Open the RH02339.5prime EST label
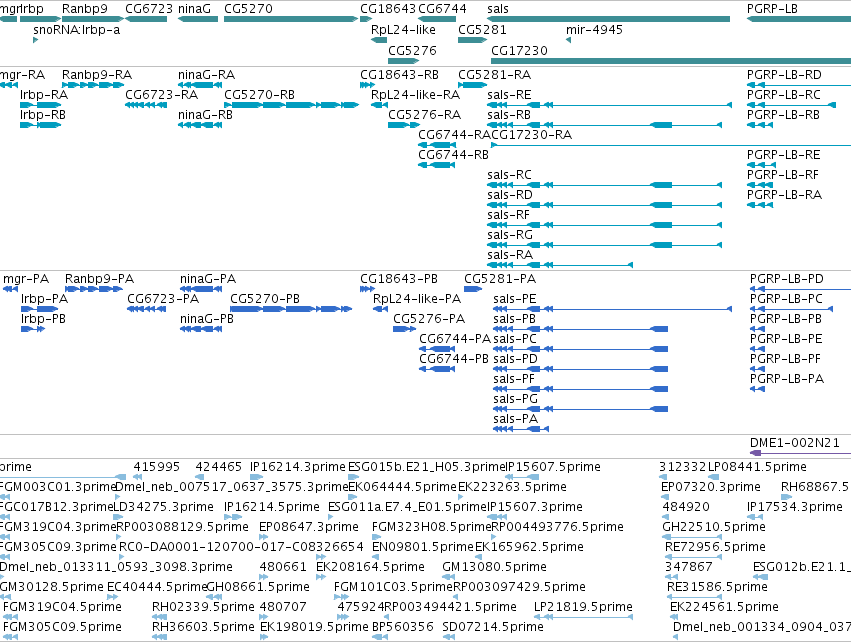 (203, 606)
